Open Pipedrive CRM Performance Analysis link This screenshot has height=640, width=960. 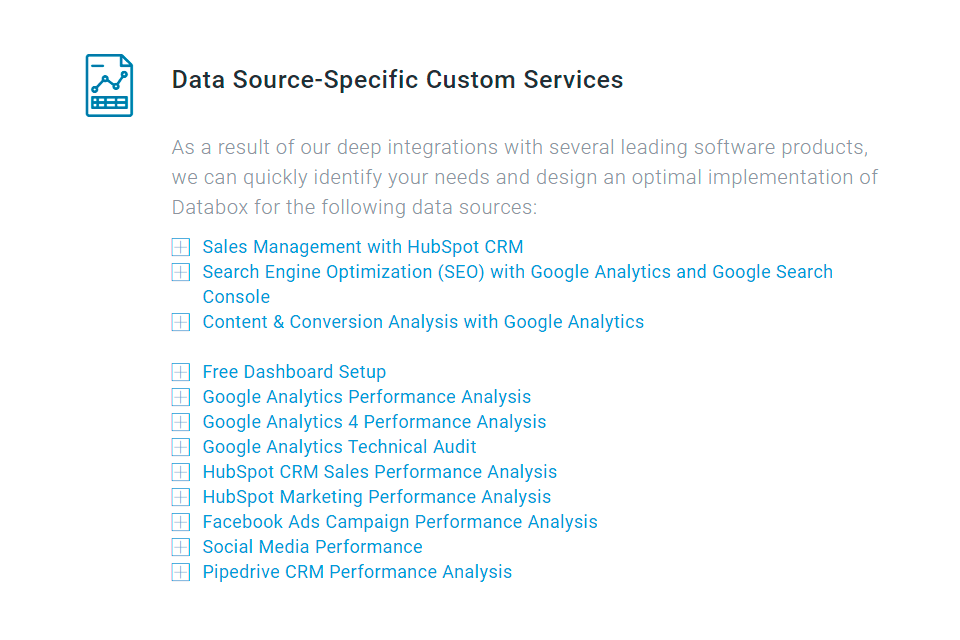[x=357, y=572]
